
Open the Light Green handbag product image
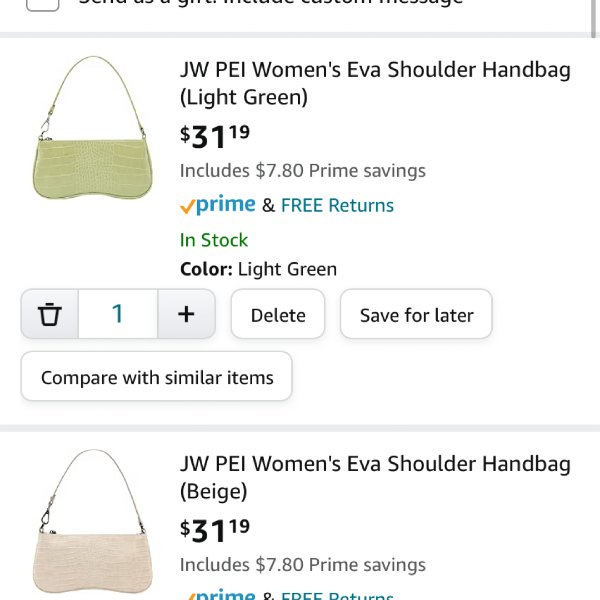click(x=93, y=127)
